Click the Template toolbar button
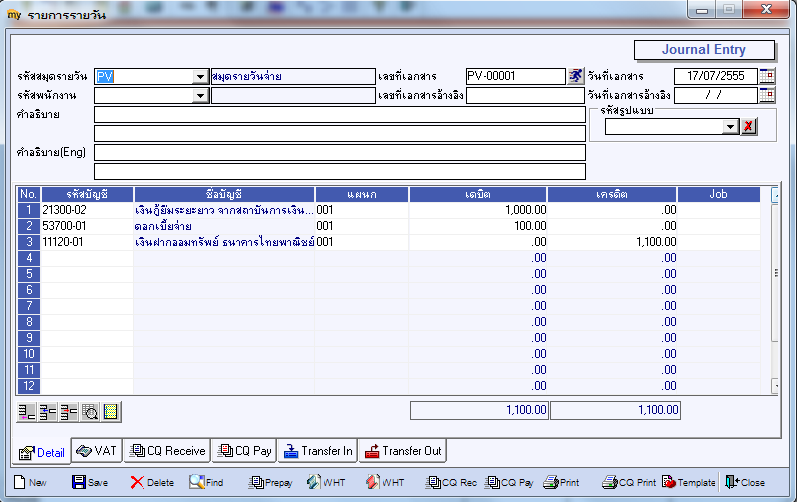Image resolution: width=797 pixels, height=502 pixels. tap(689, 482)
